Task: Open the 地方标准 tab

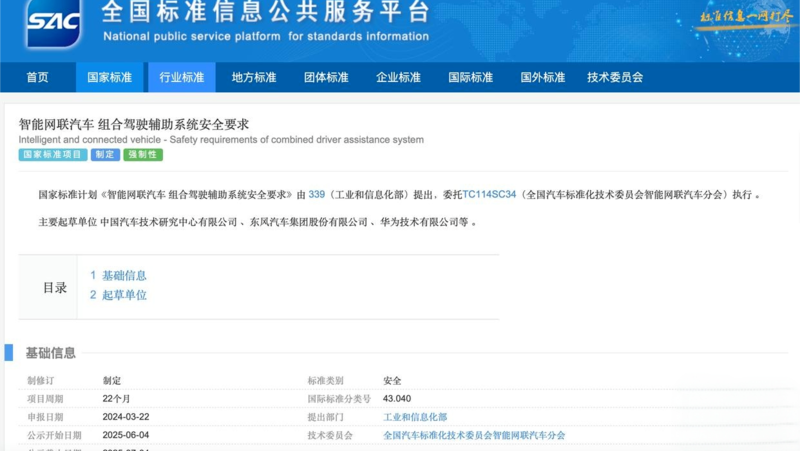Action: point(254,78)
